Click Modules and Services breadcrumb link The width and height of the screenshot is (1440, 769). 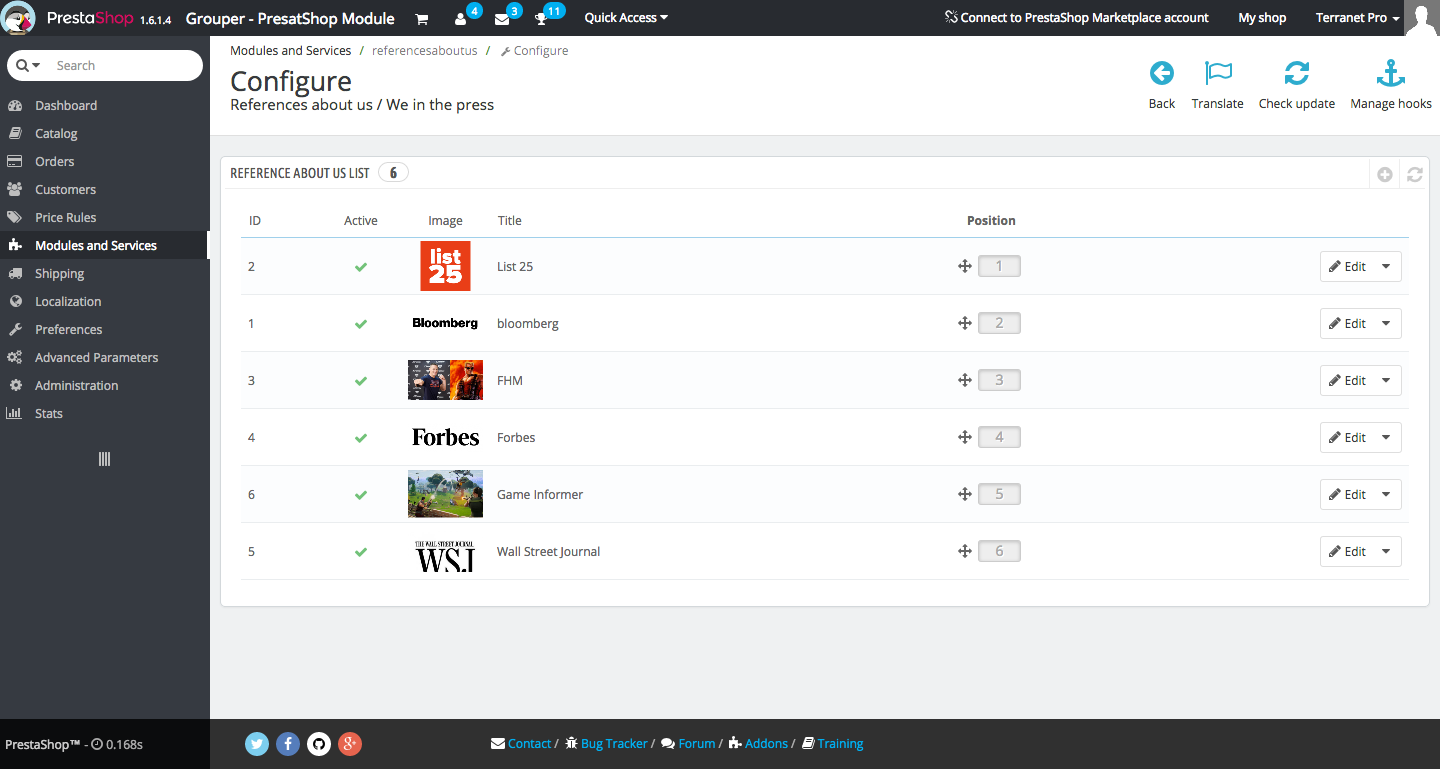click(291, 50)
